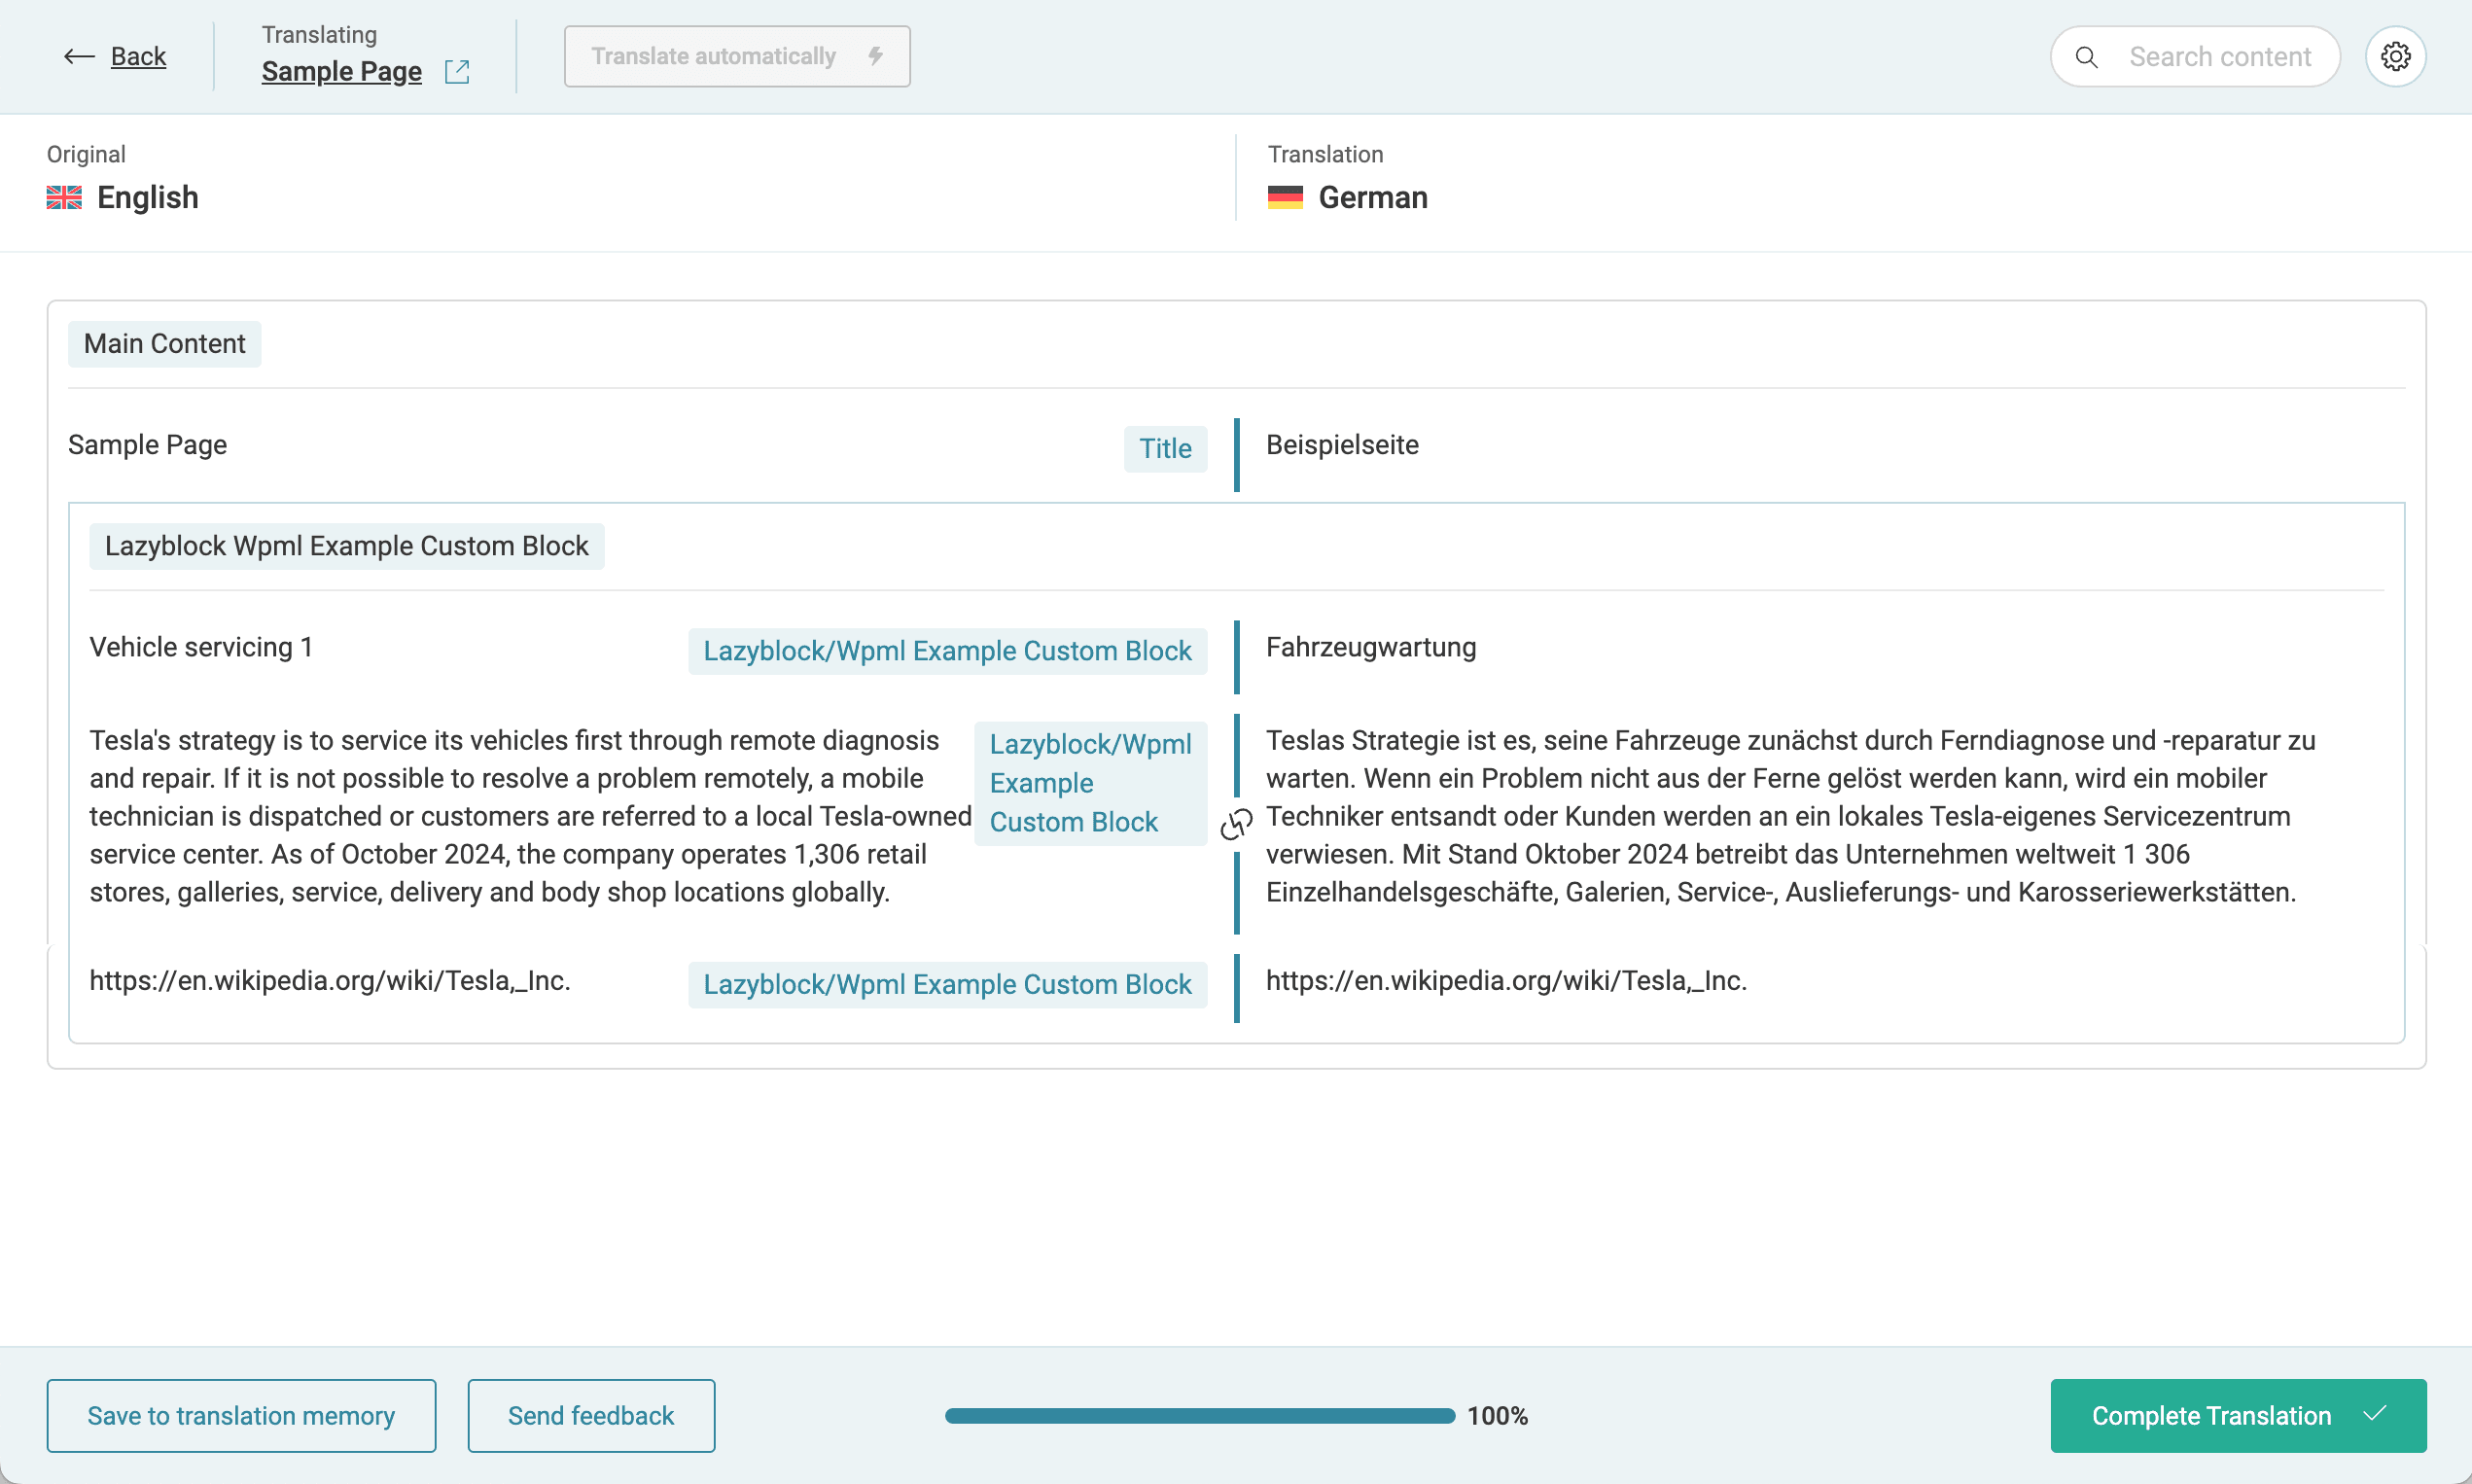Image resolution: width=2472 pixels, height=1484 pixels.
Task: Click inside the Search content field
Action: [2220, 56]
